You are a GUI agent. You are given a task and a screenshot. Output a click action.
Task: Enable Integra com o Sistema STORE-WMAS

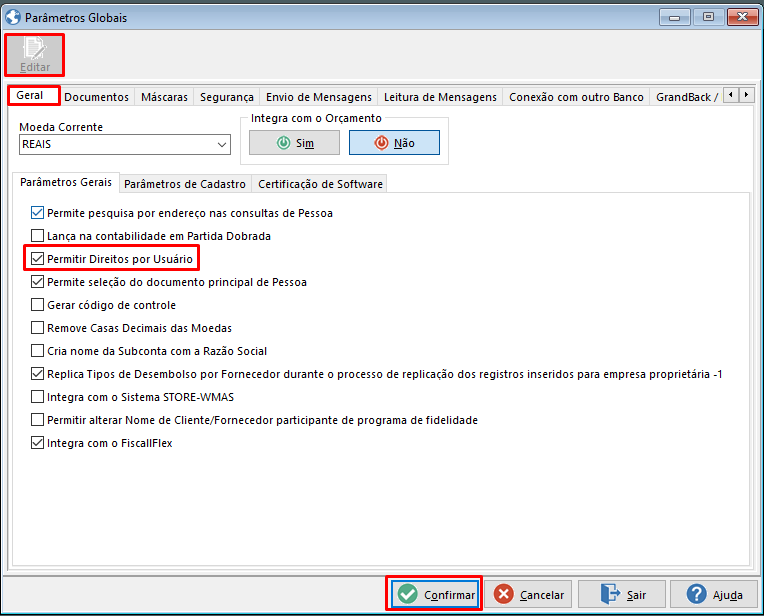coord(37,397)
